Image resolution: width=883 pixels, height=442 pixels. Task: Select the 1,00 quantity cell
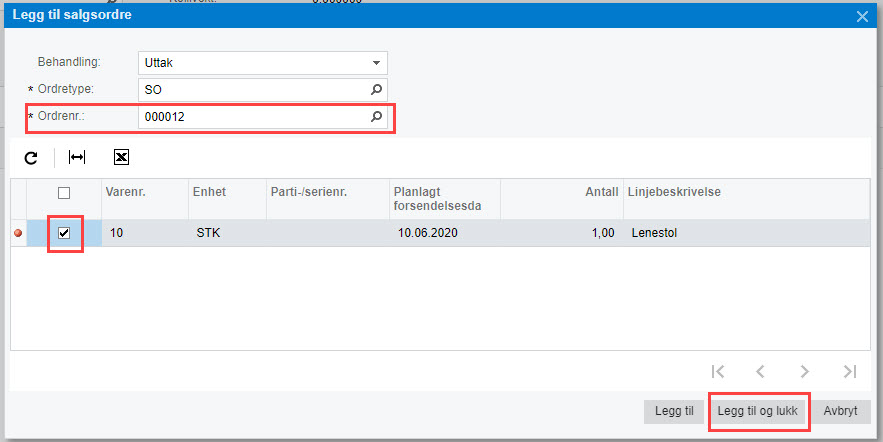(x=561, y=233)
